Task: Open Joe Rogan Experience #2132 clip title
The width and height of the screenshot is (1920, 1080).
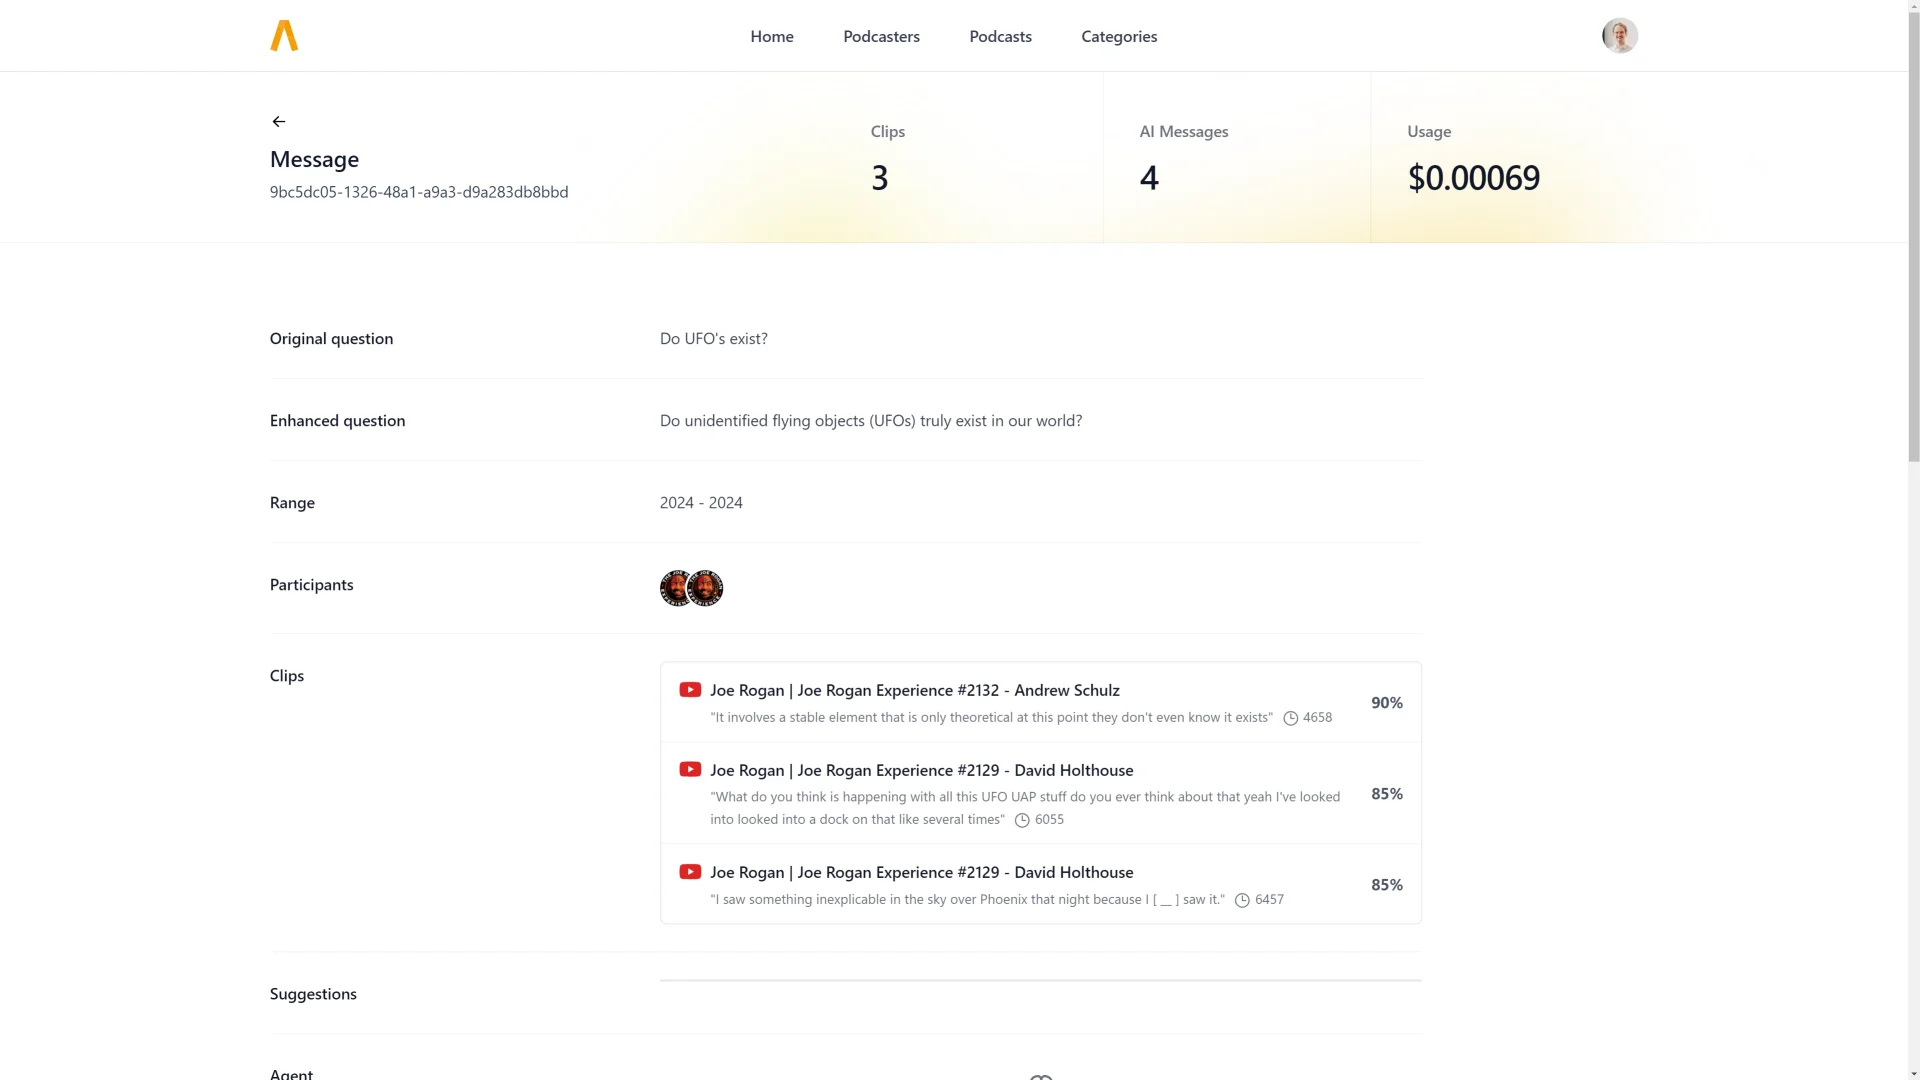Action: point(915,690)
